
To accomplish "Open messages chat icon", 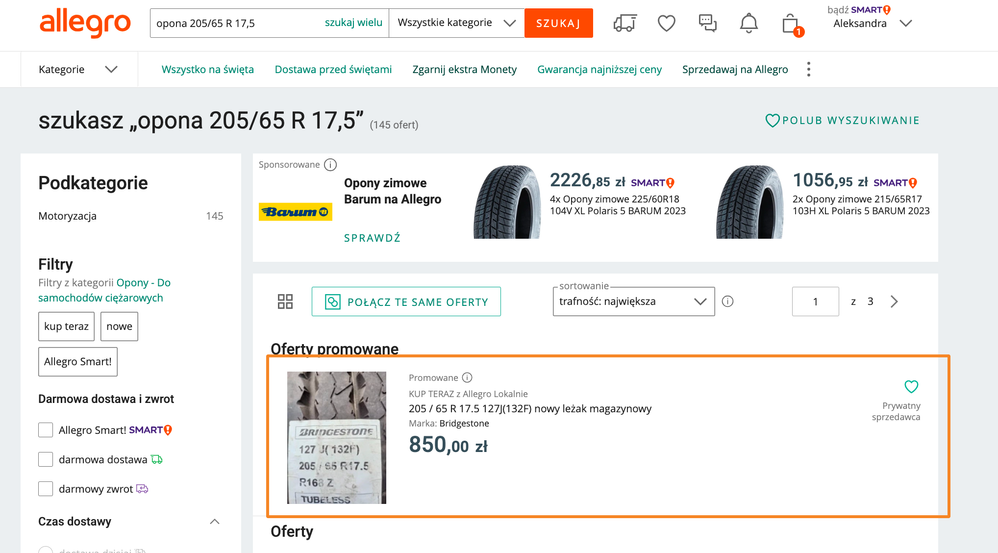I will click(x=707, y=24).
